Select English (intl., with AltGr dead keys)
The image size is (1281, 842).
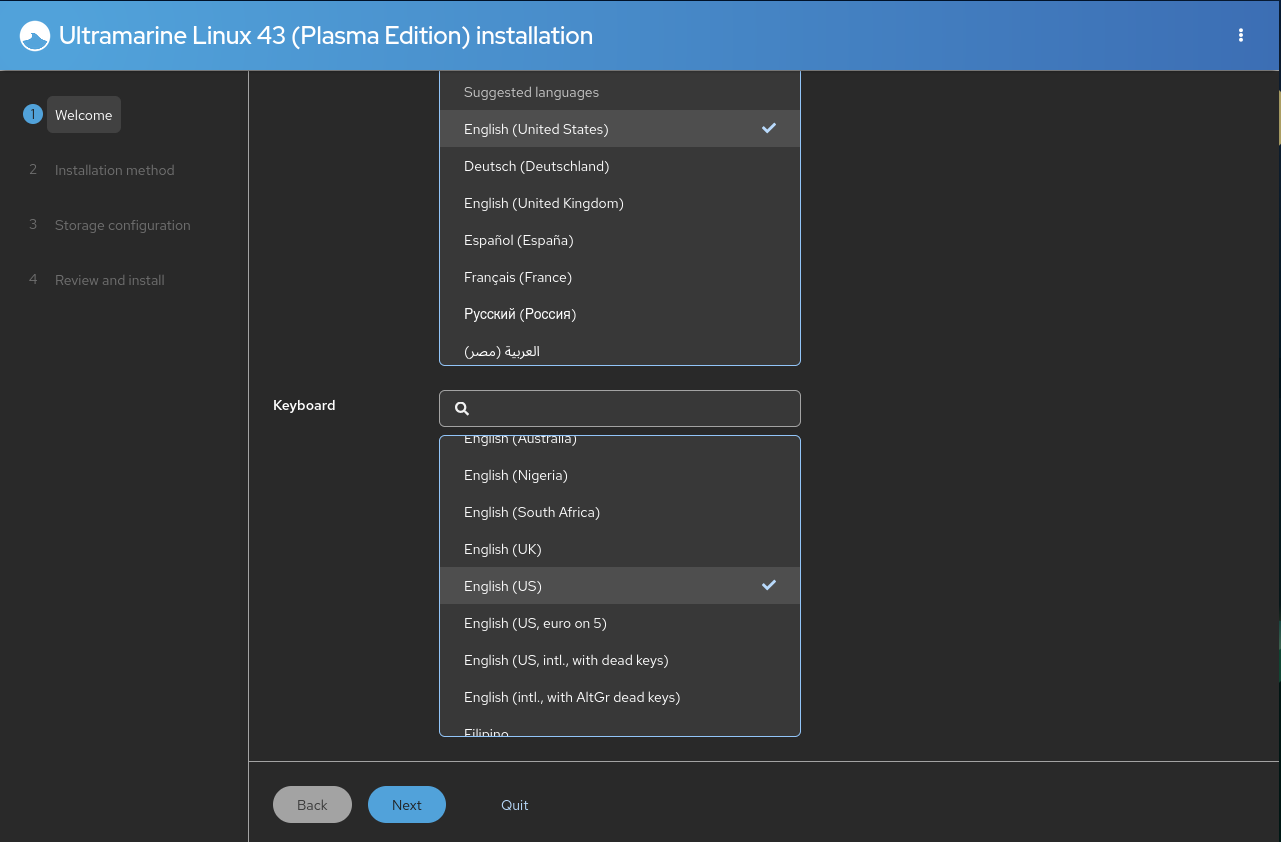tap(572, 697)
